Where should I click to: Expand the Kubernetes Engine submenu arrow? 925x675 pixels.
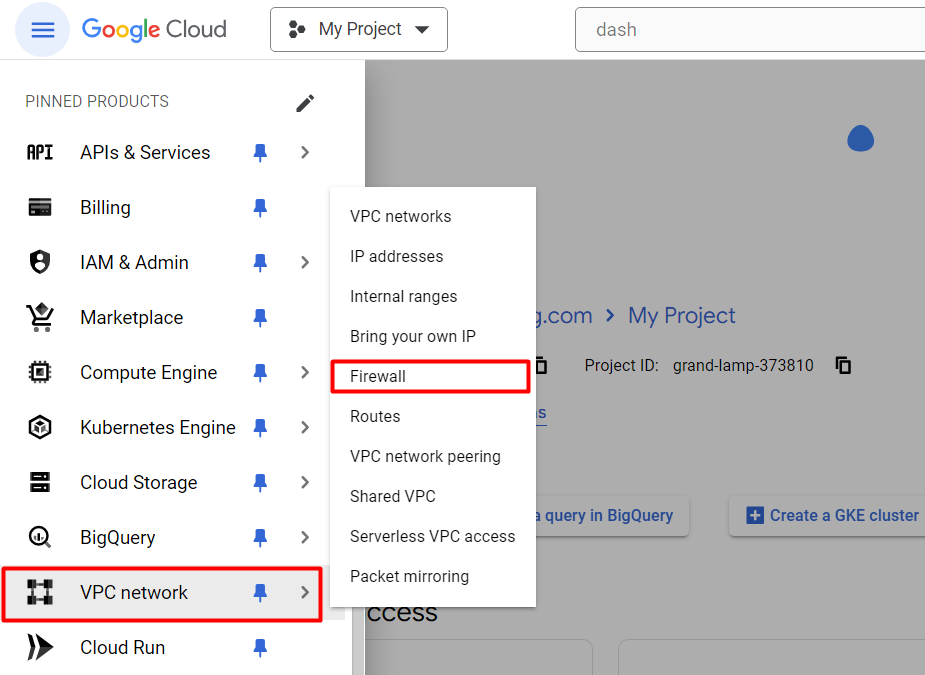pyautogui.click(x=305, y=427)
